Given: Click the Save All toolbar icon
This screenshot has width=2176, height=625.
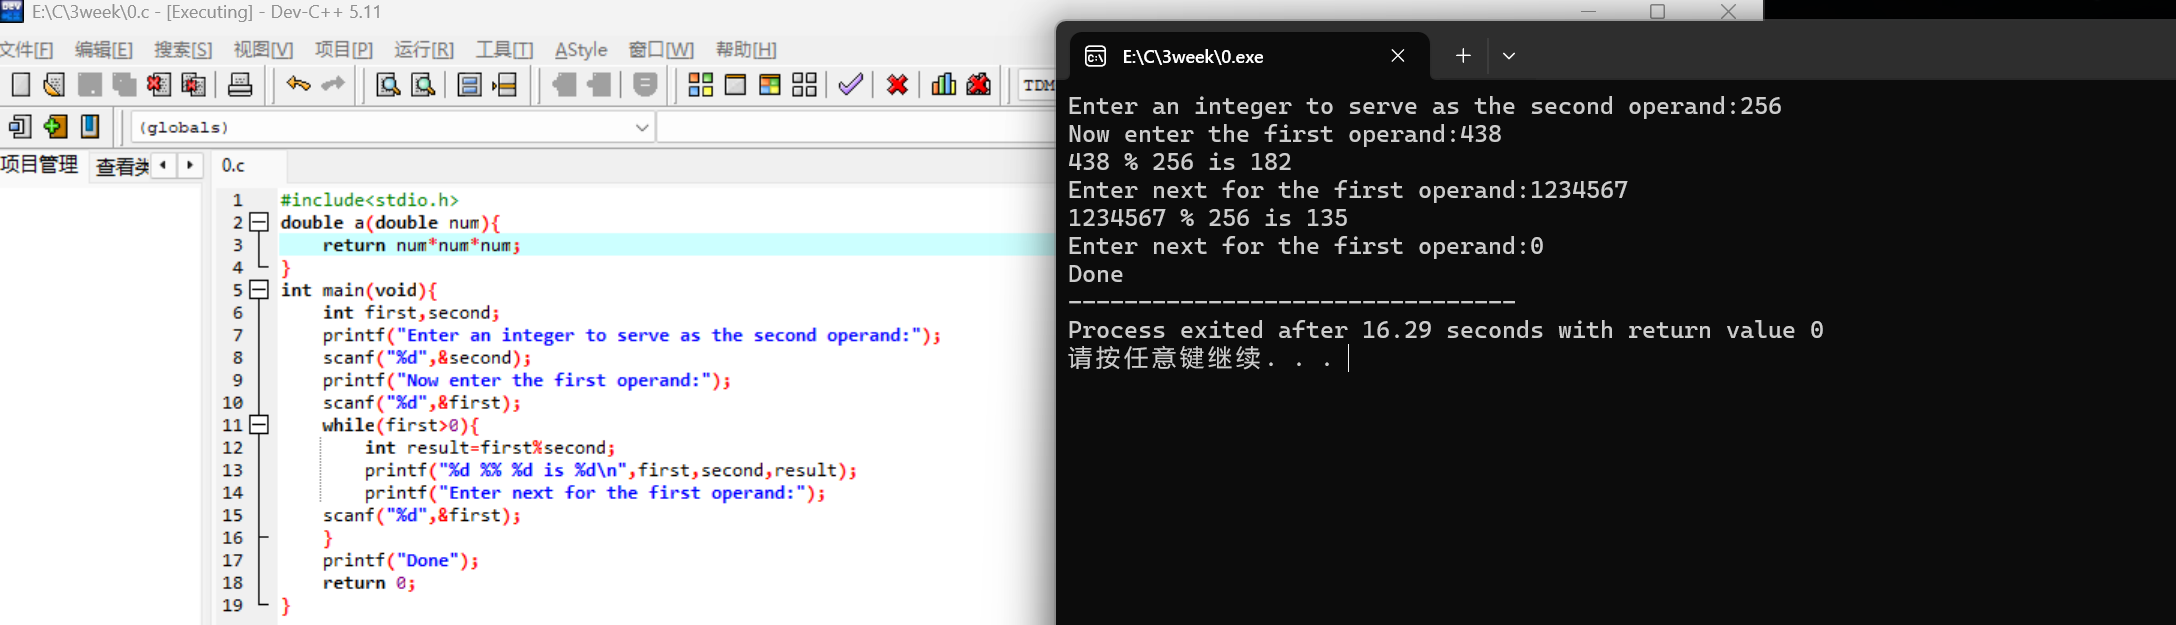Looking at the screenshot, I should [124, 85].
